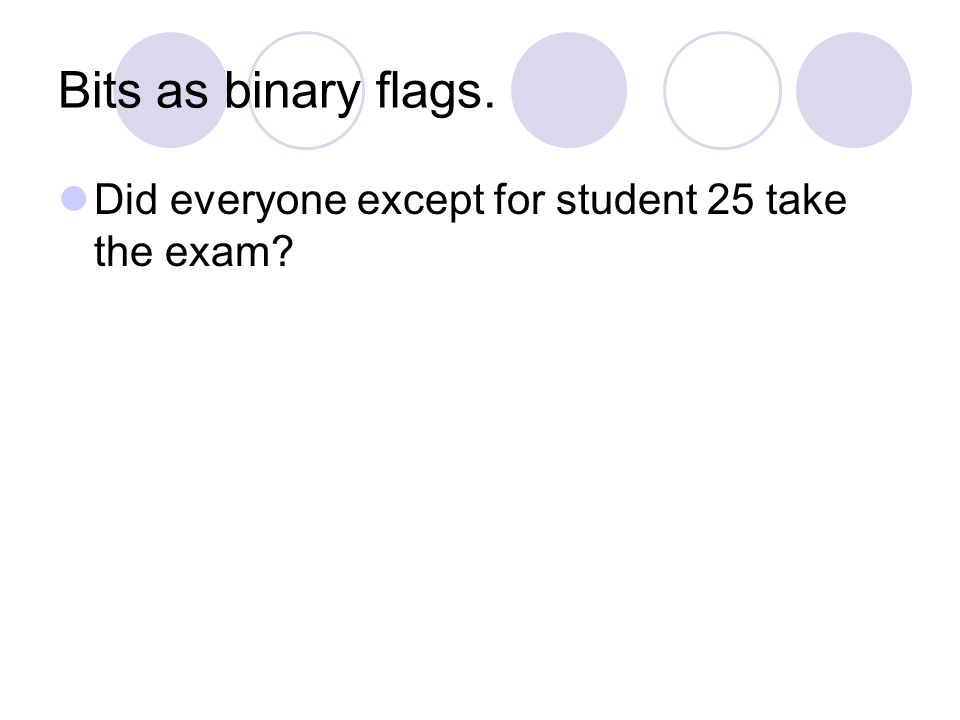Select the empty outlined circle near top right
960x720 pixels.
722,90
